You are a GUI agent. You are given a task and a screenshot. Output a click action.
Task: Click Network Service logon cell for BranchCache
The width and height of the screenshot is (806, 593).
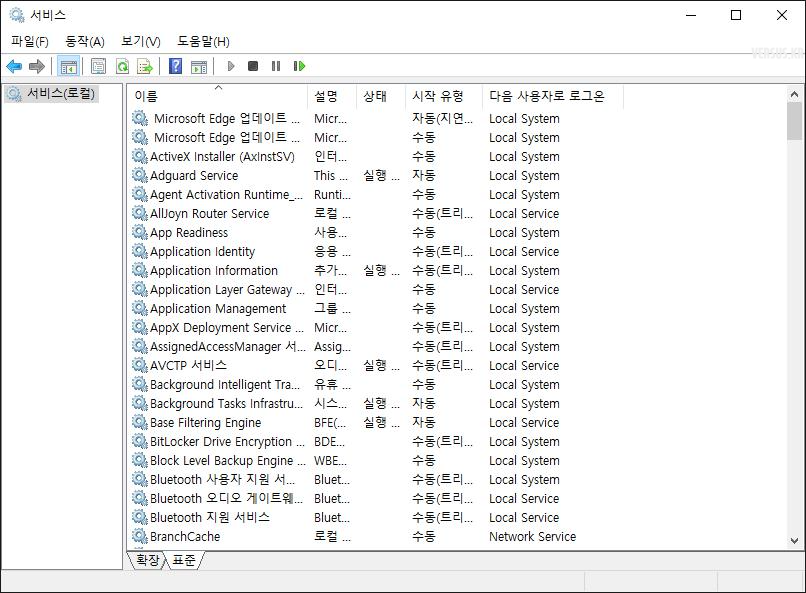pyautogui.click(x=532, y=536)
